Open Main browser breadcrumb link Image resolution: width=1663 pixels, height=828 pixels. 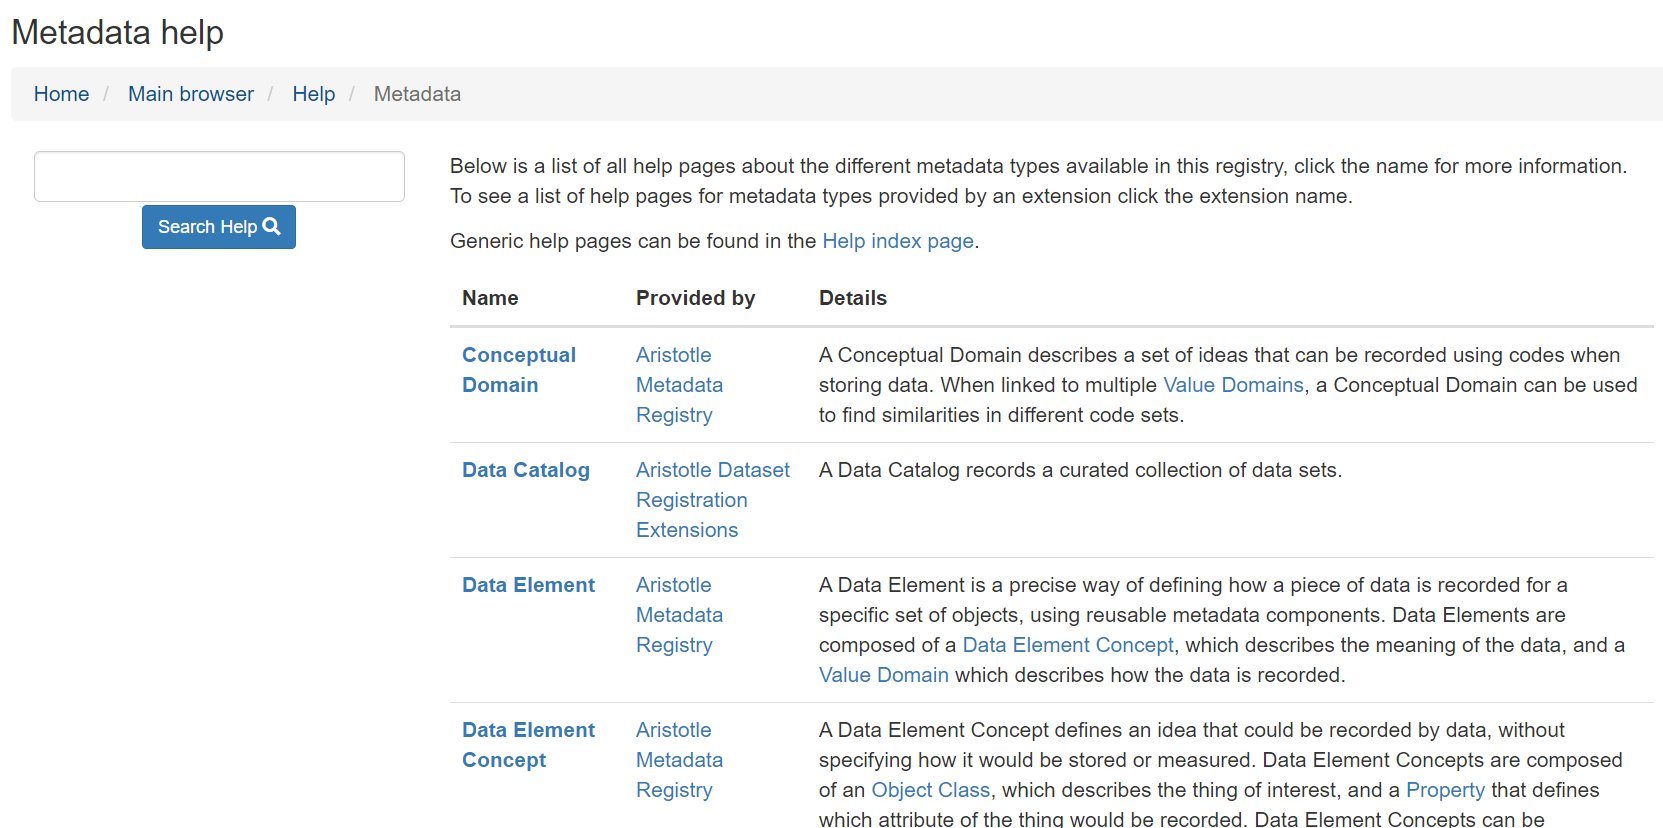coord(190,94)
